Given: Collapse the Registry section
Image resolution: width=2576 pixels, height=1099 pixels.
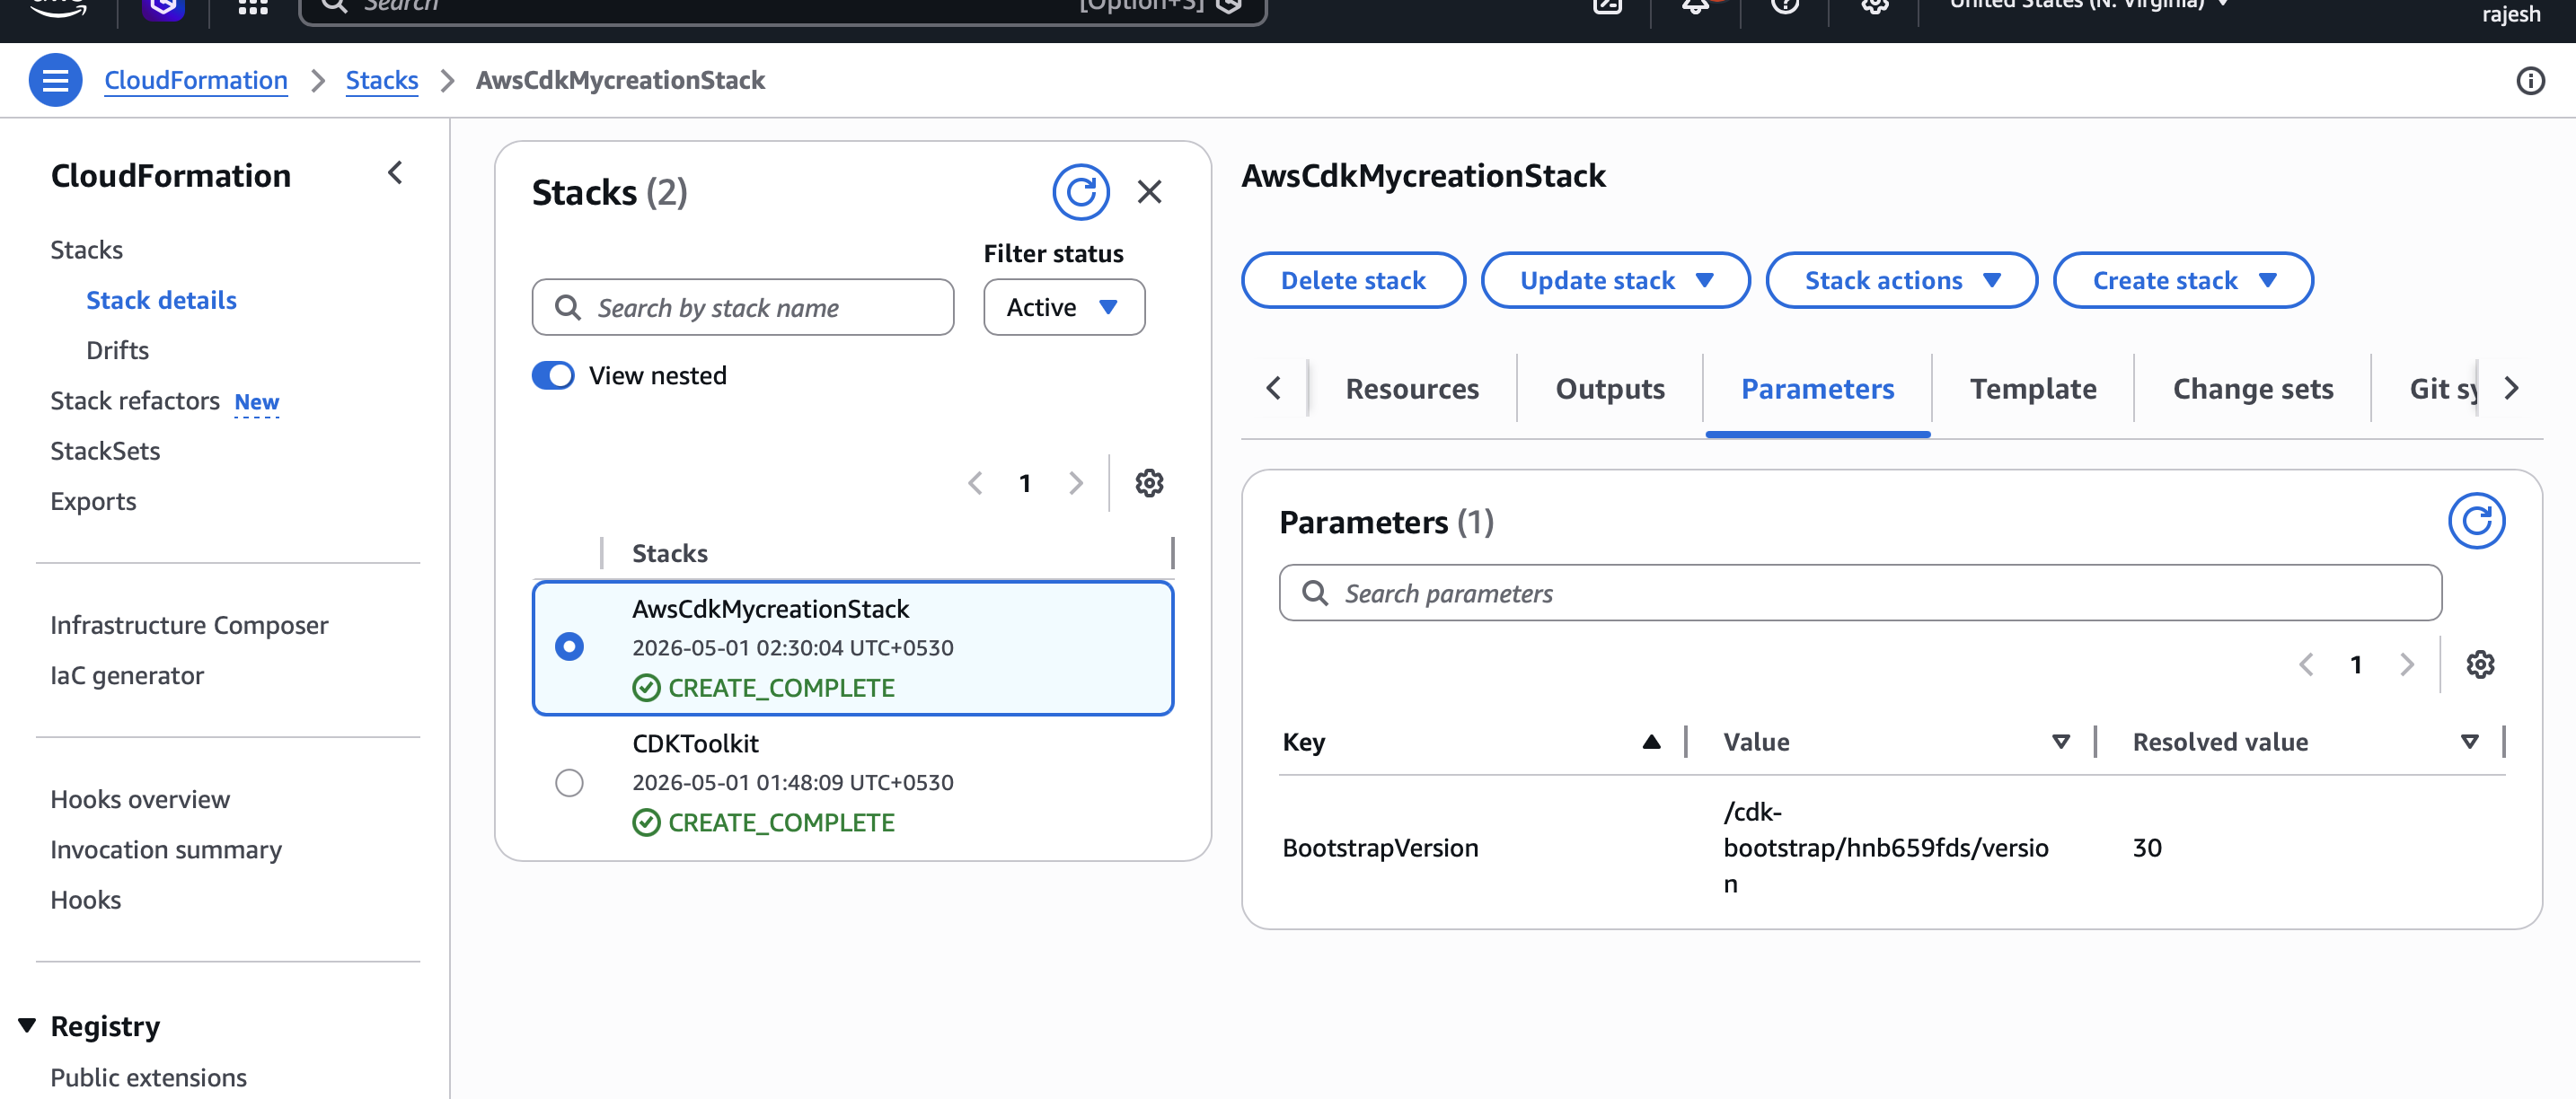Looking at the screenshot, I should [x=27, y=1026].
